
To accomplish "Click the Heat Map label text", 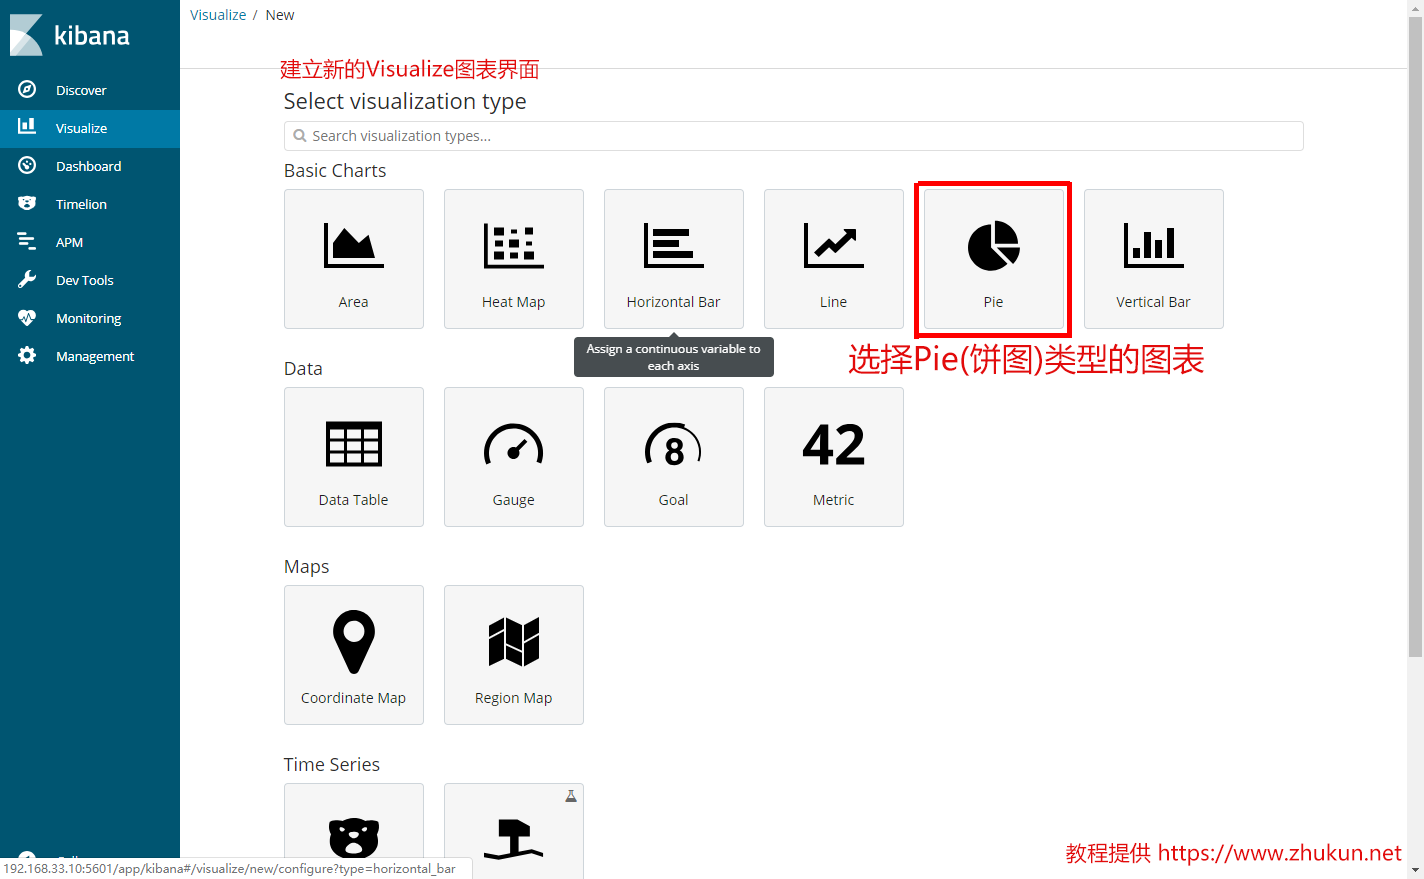I will tap(513, 302).
